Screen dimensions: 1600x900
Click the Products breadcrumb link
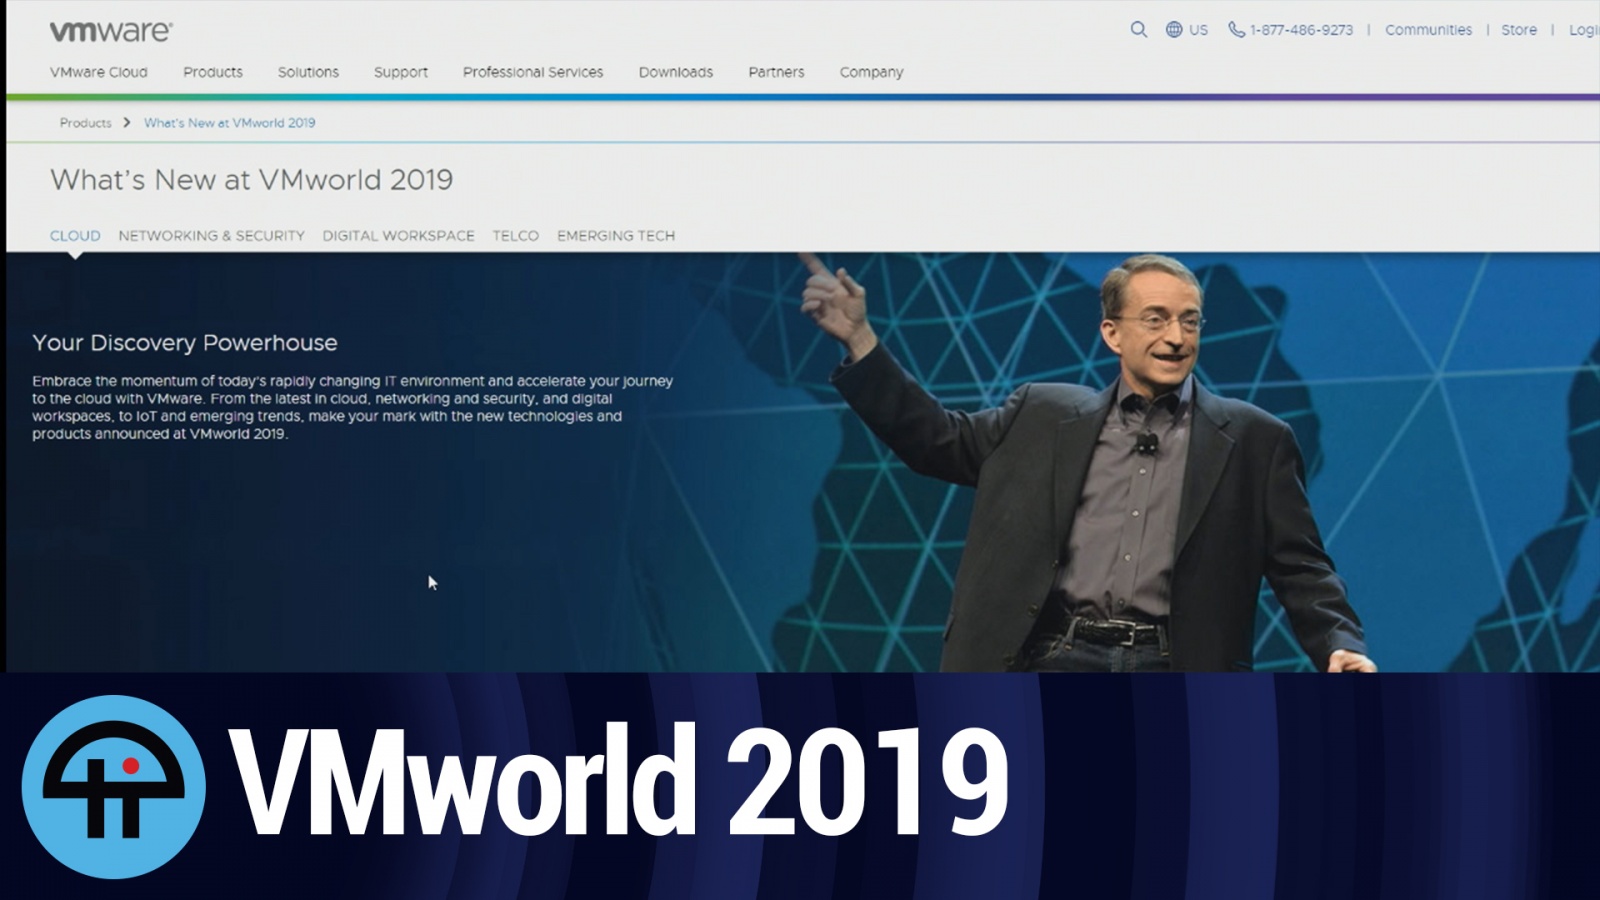click(x=85, y=122)
